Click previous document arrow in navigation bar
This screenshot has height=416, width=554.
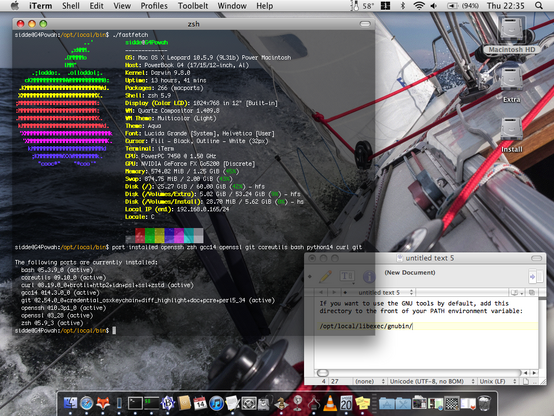point(321,293)
